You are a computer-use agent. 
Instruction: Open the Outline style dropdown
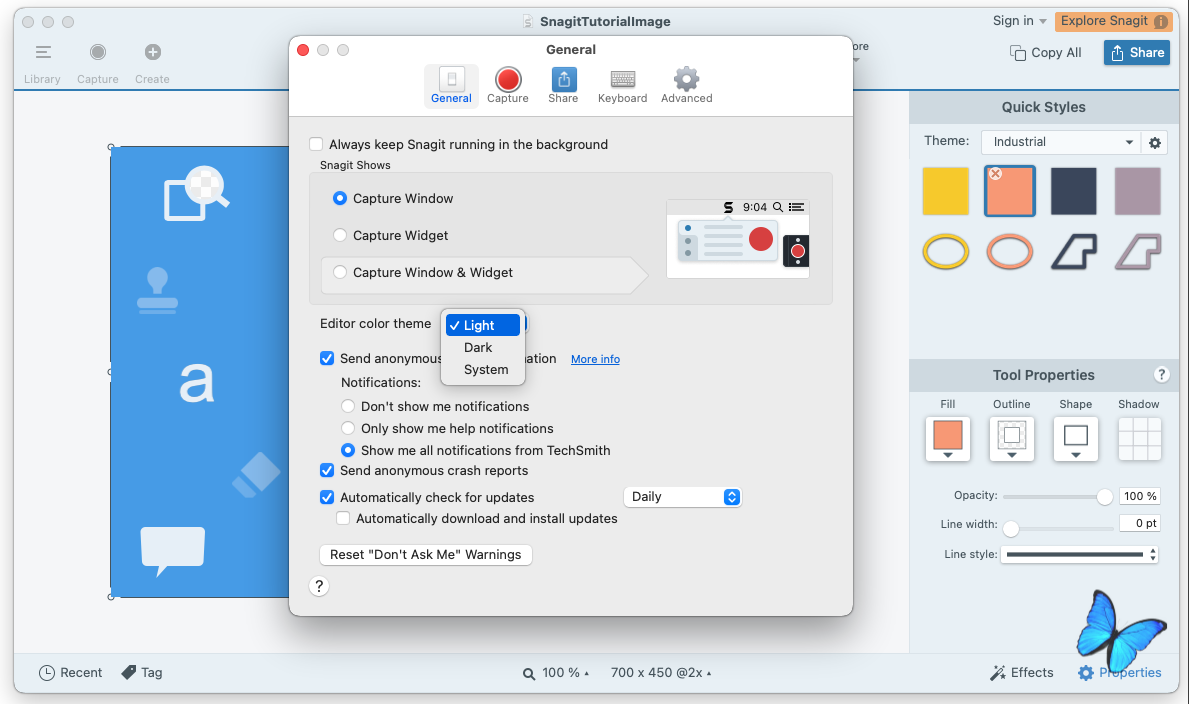tap(1012, 439)
